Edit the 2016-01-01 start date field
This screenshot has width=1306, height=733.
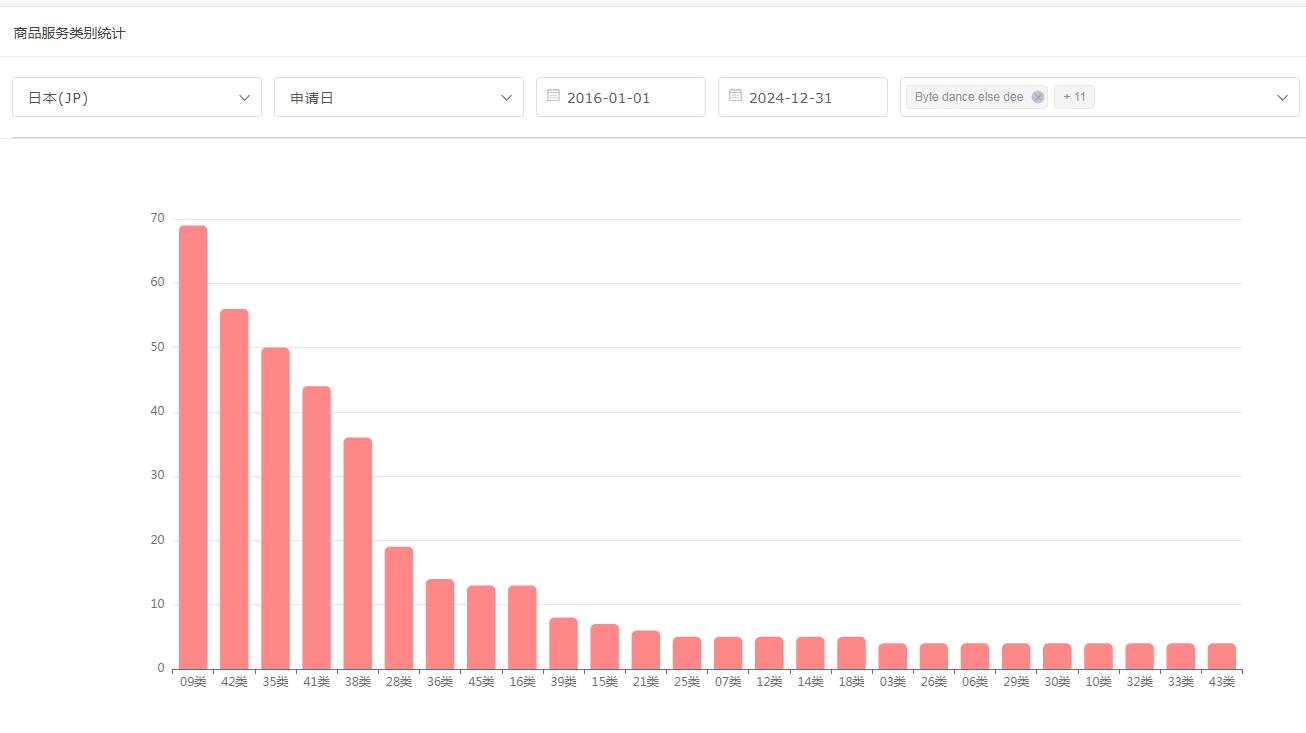click(630, 98)
